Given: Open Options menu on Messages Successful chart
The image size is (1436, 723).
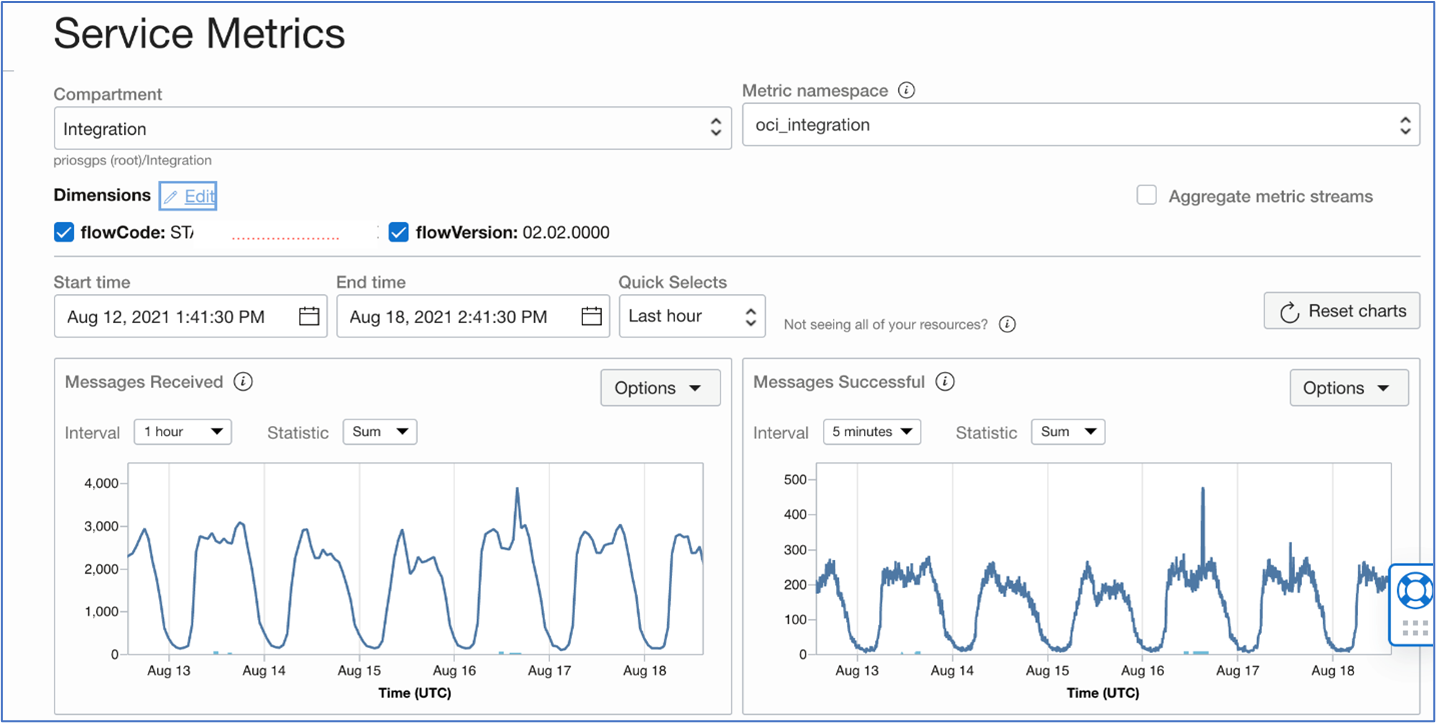Looking at the screenshot, I should click(x=1349, y=387).
